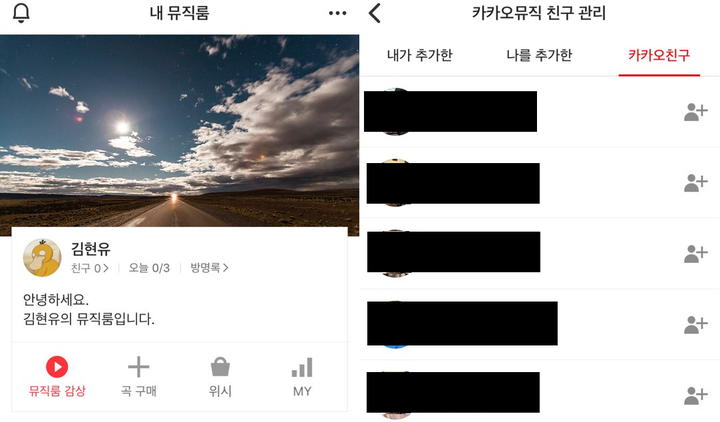This screenshot has width=720, height=422.
Task: Open the night sky cover photo
Action: click(x=180, y=131)
